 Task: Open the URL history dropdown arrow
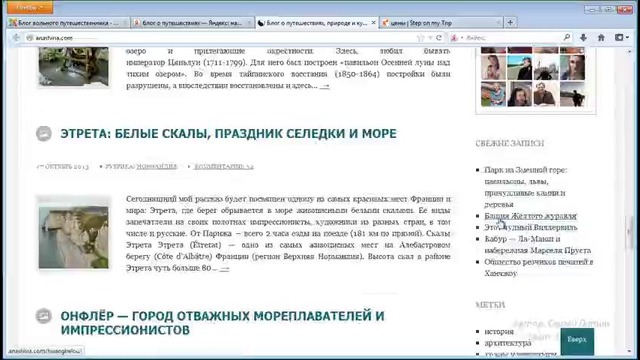tap(430, 38)
